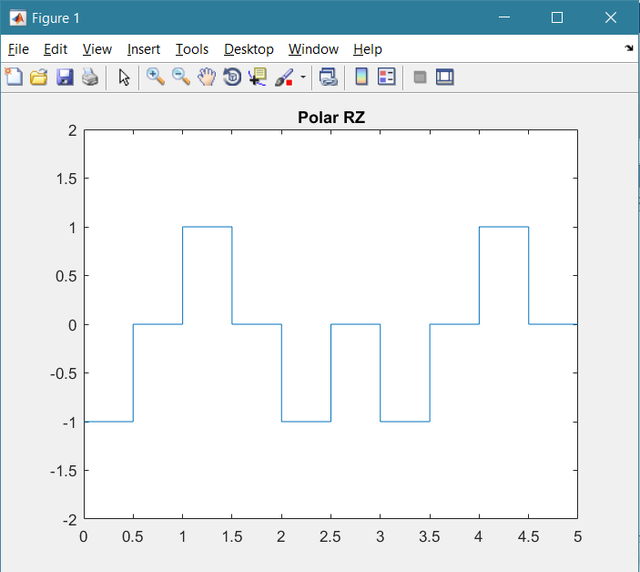Open the Tools menu
The width and height of the screenshot is (640, 572).
pyautogui.click(x=192, y=49)
